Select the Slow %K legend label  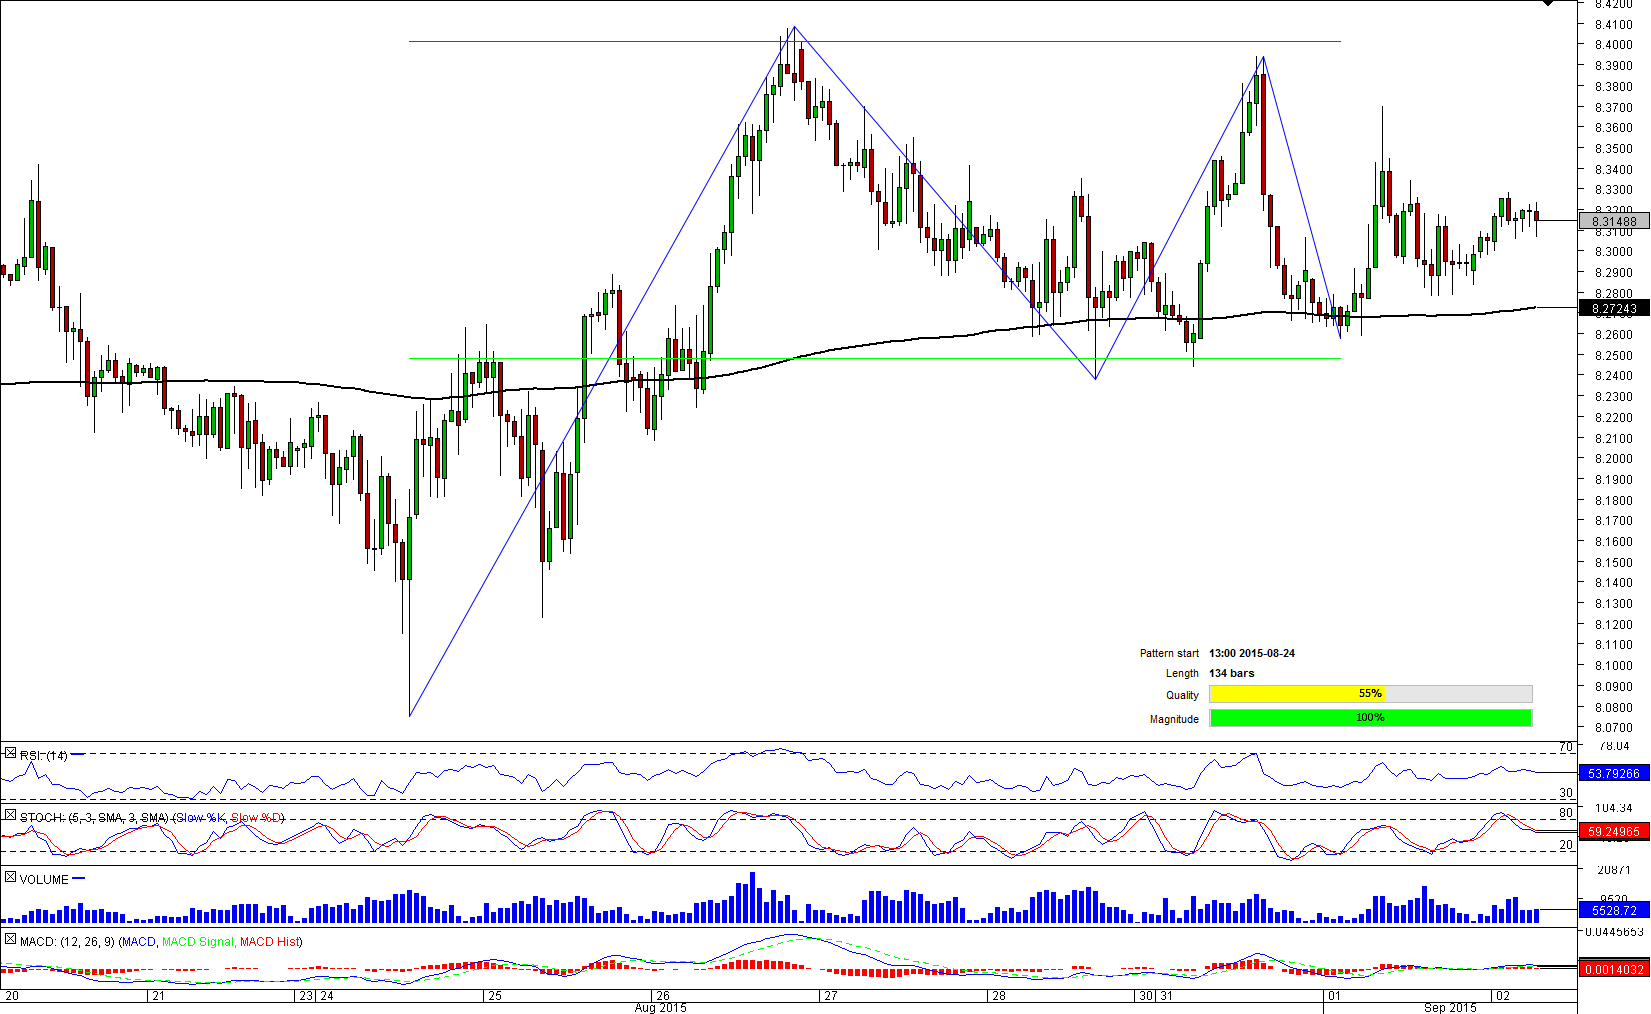coord(200,818)
